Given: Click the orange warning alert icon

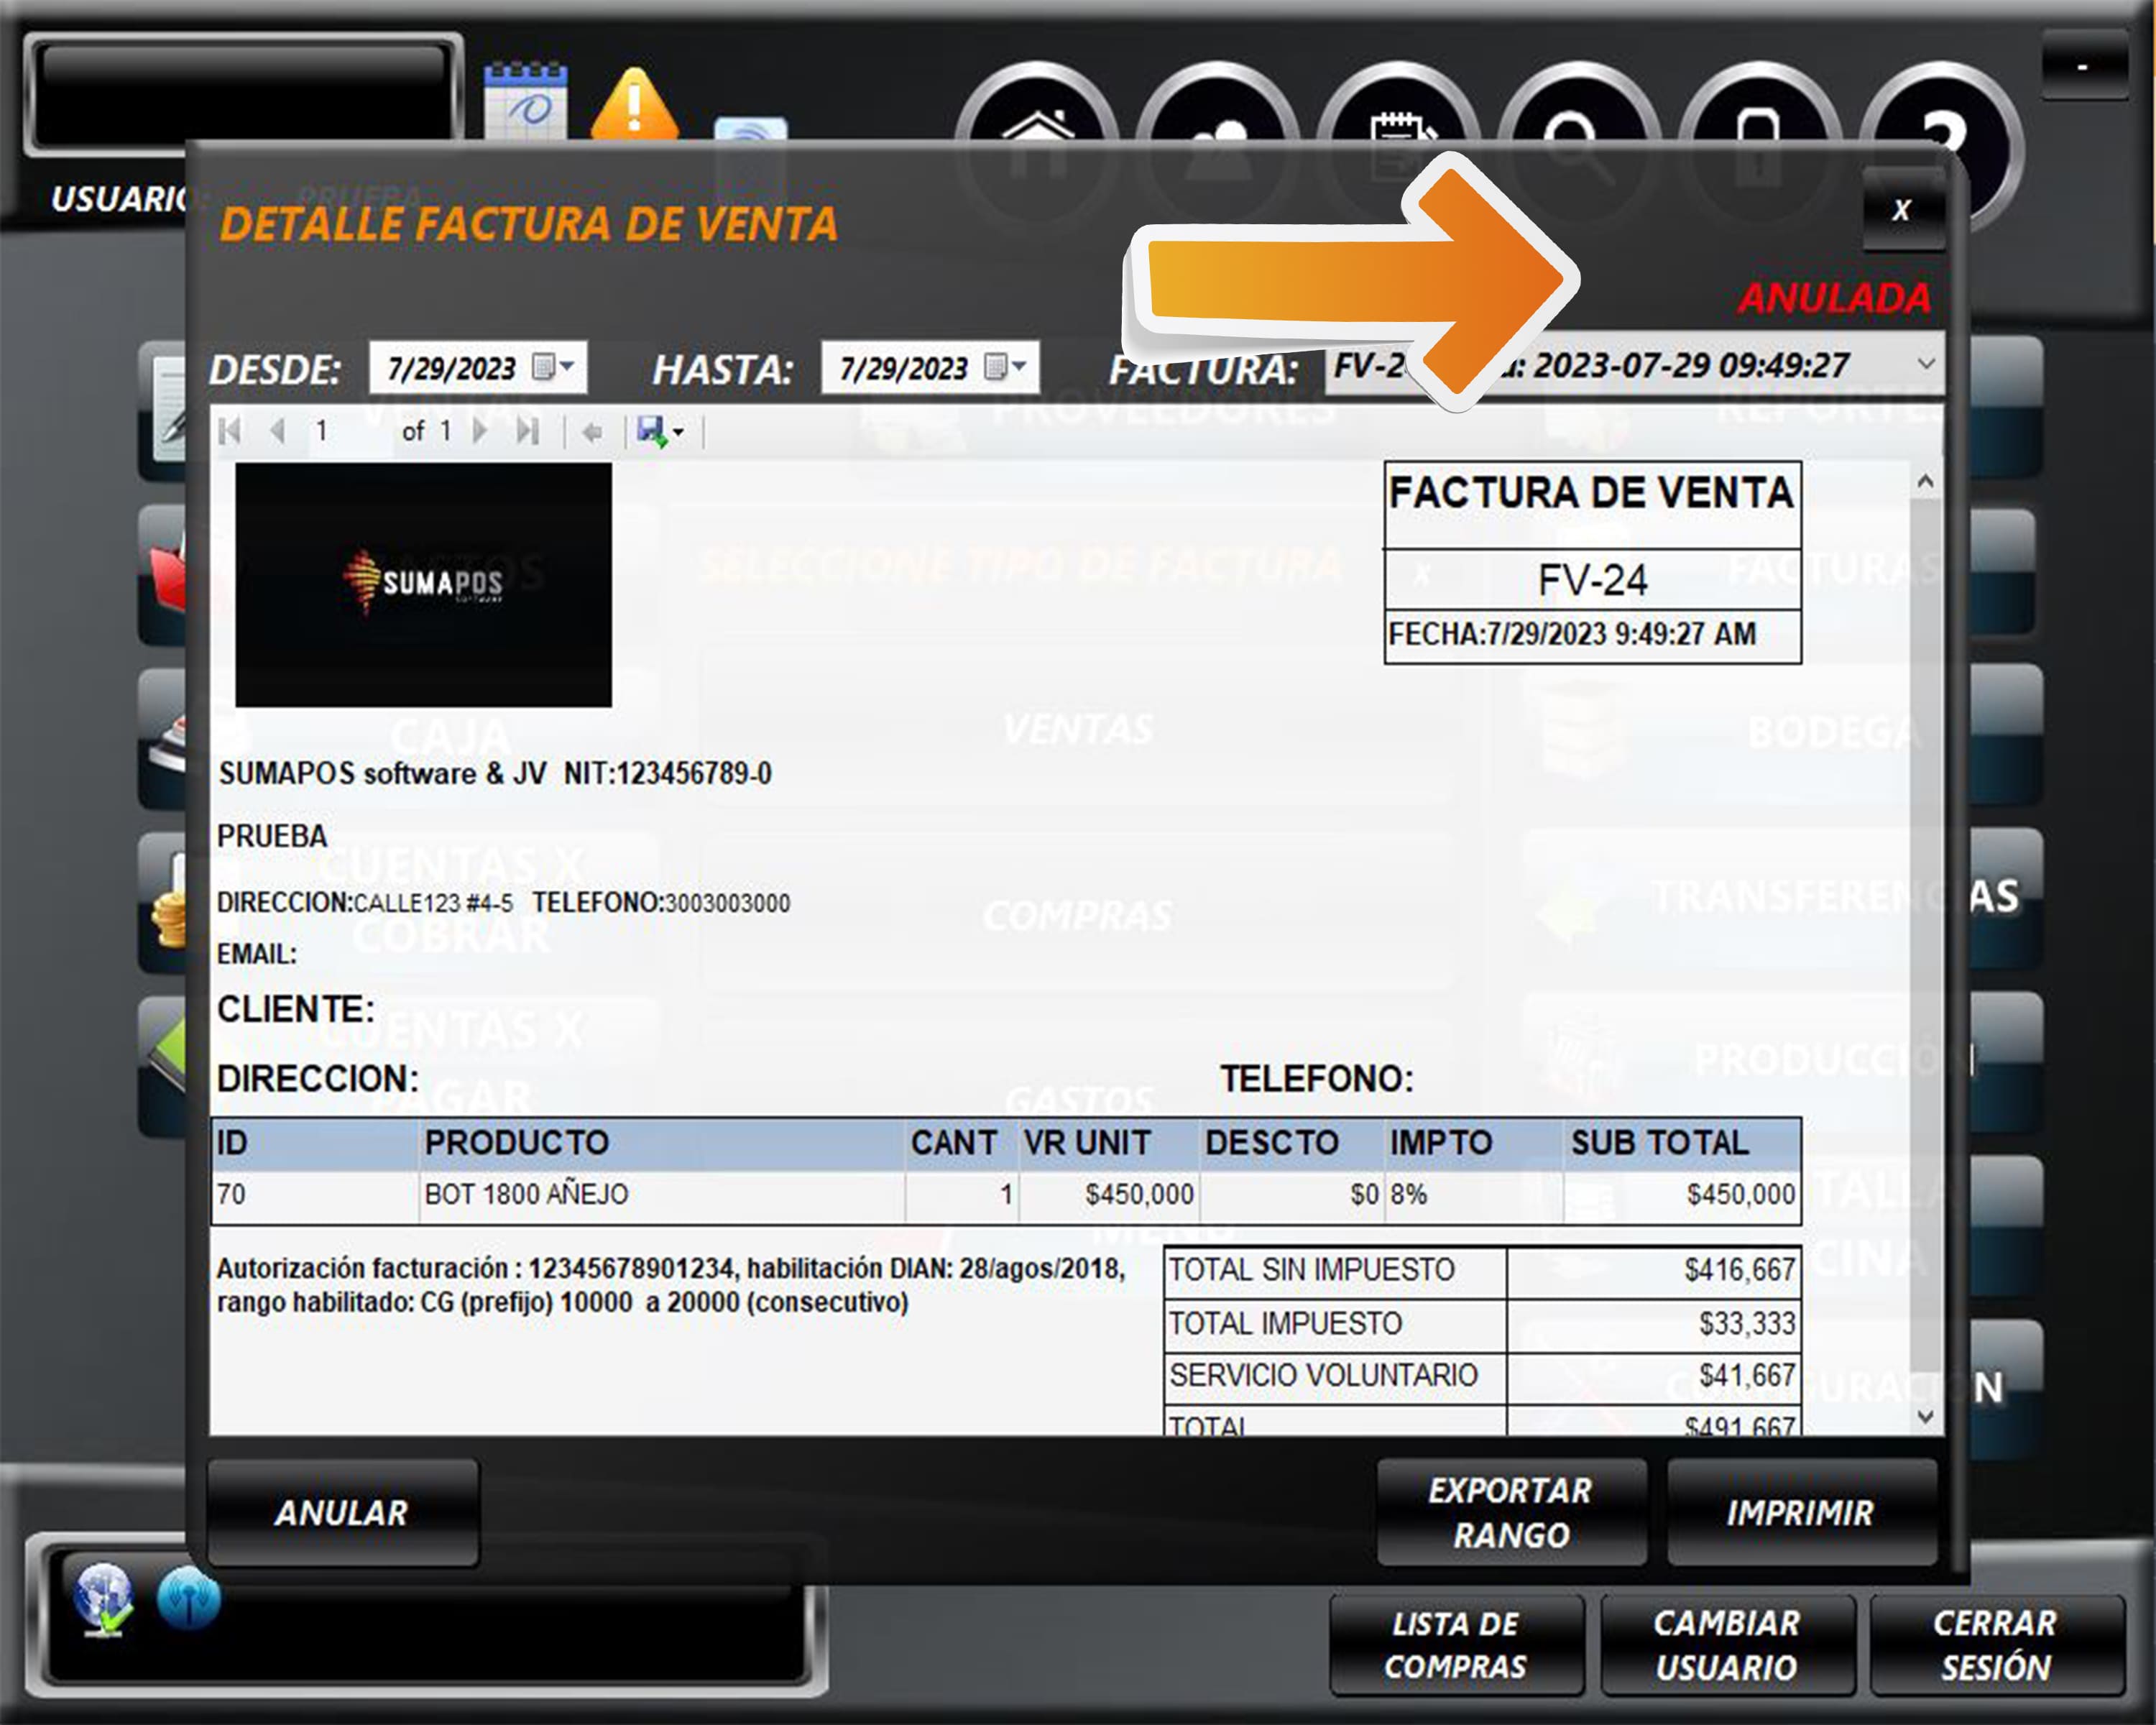Looking at the screenshot, I should click(x=634, y=105).
